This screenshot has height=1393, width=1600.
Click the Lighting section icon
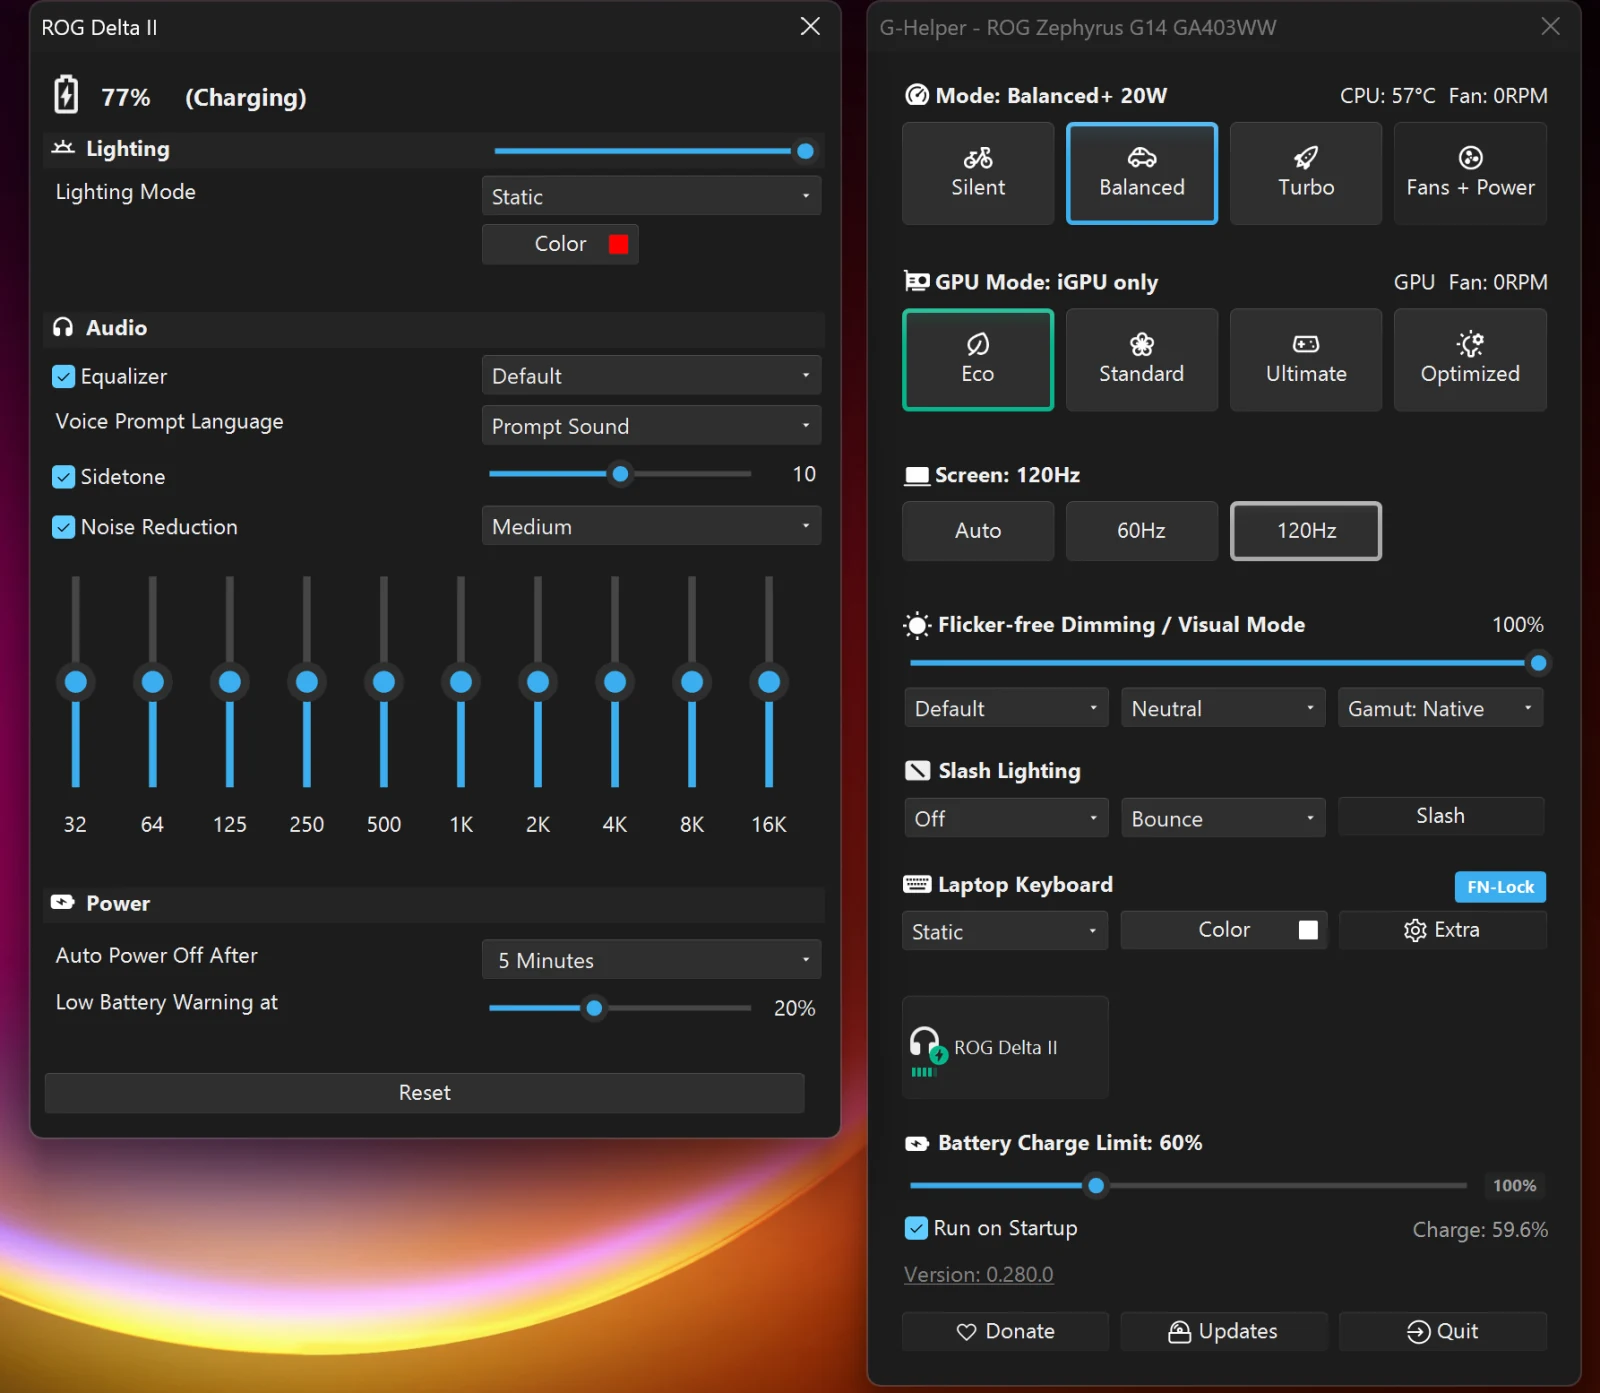tap(63, 148)
